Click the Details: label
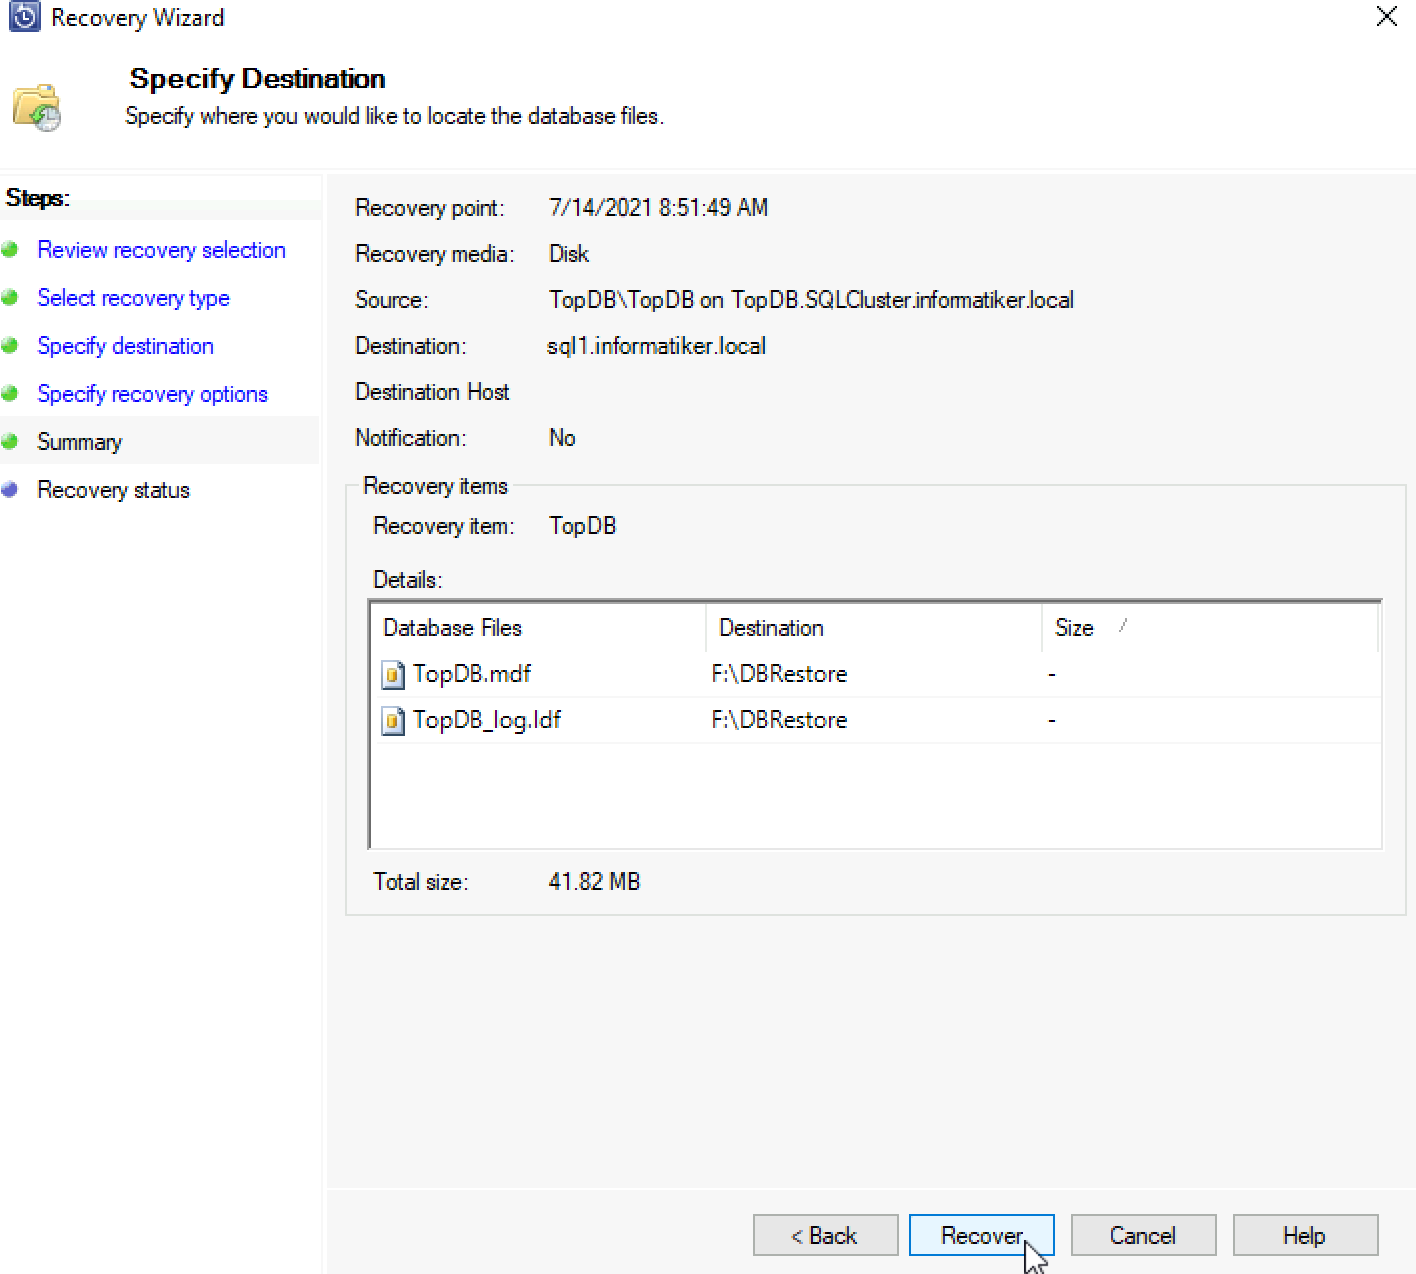 [x=407, y=580]
